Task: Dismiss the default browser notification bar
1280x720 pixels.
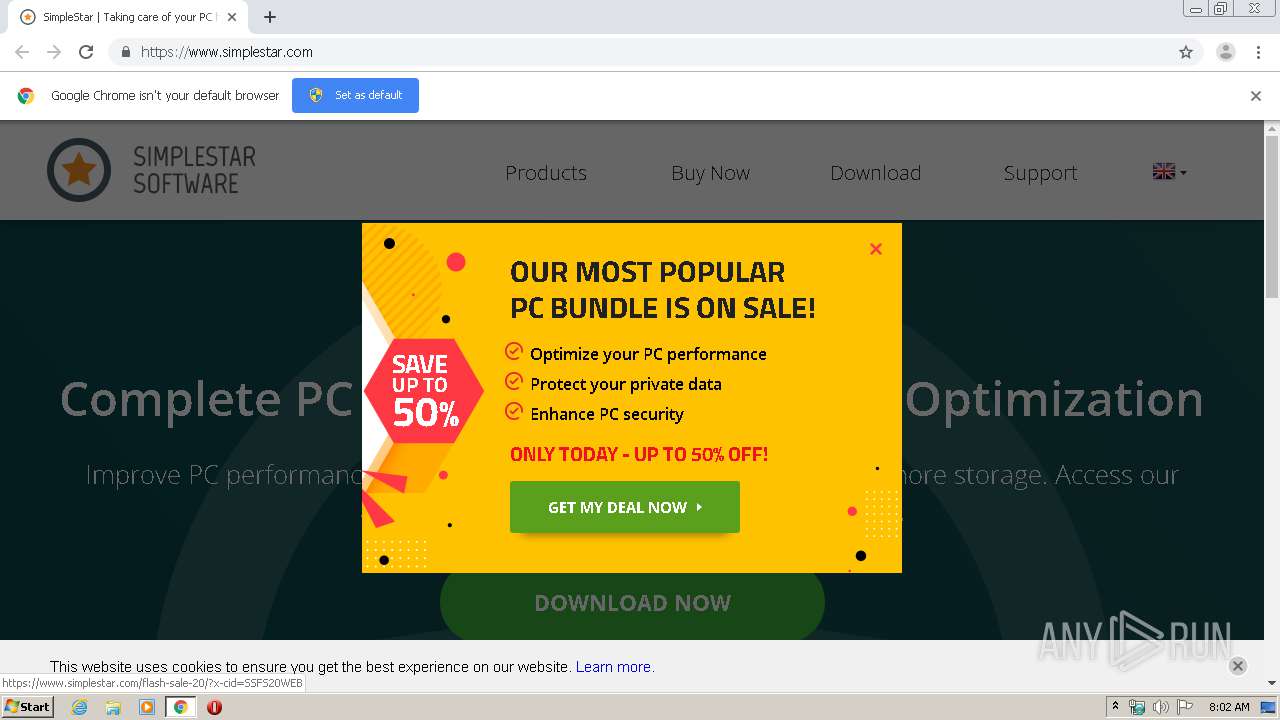Action: pyautogui.click(x=1255, y=96)
